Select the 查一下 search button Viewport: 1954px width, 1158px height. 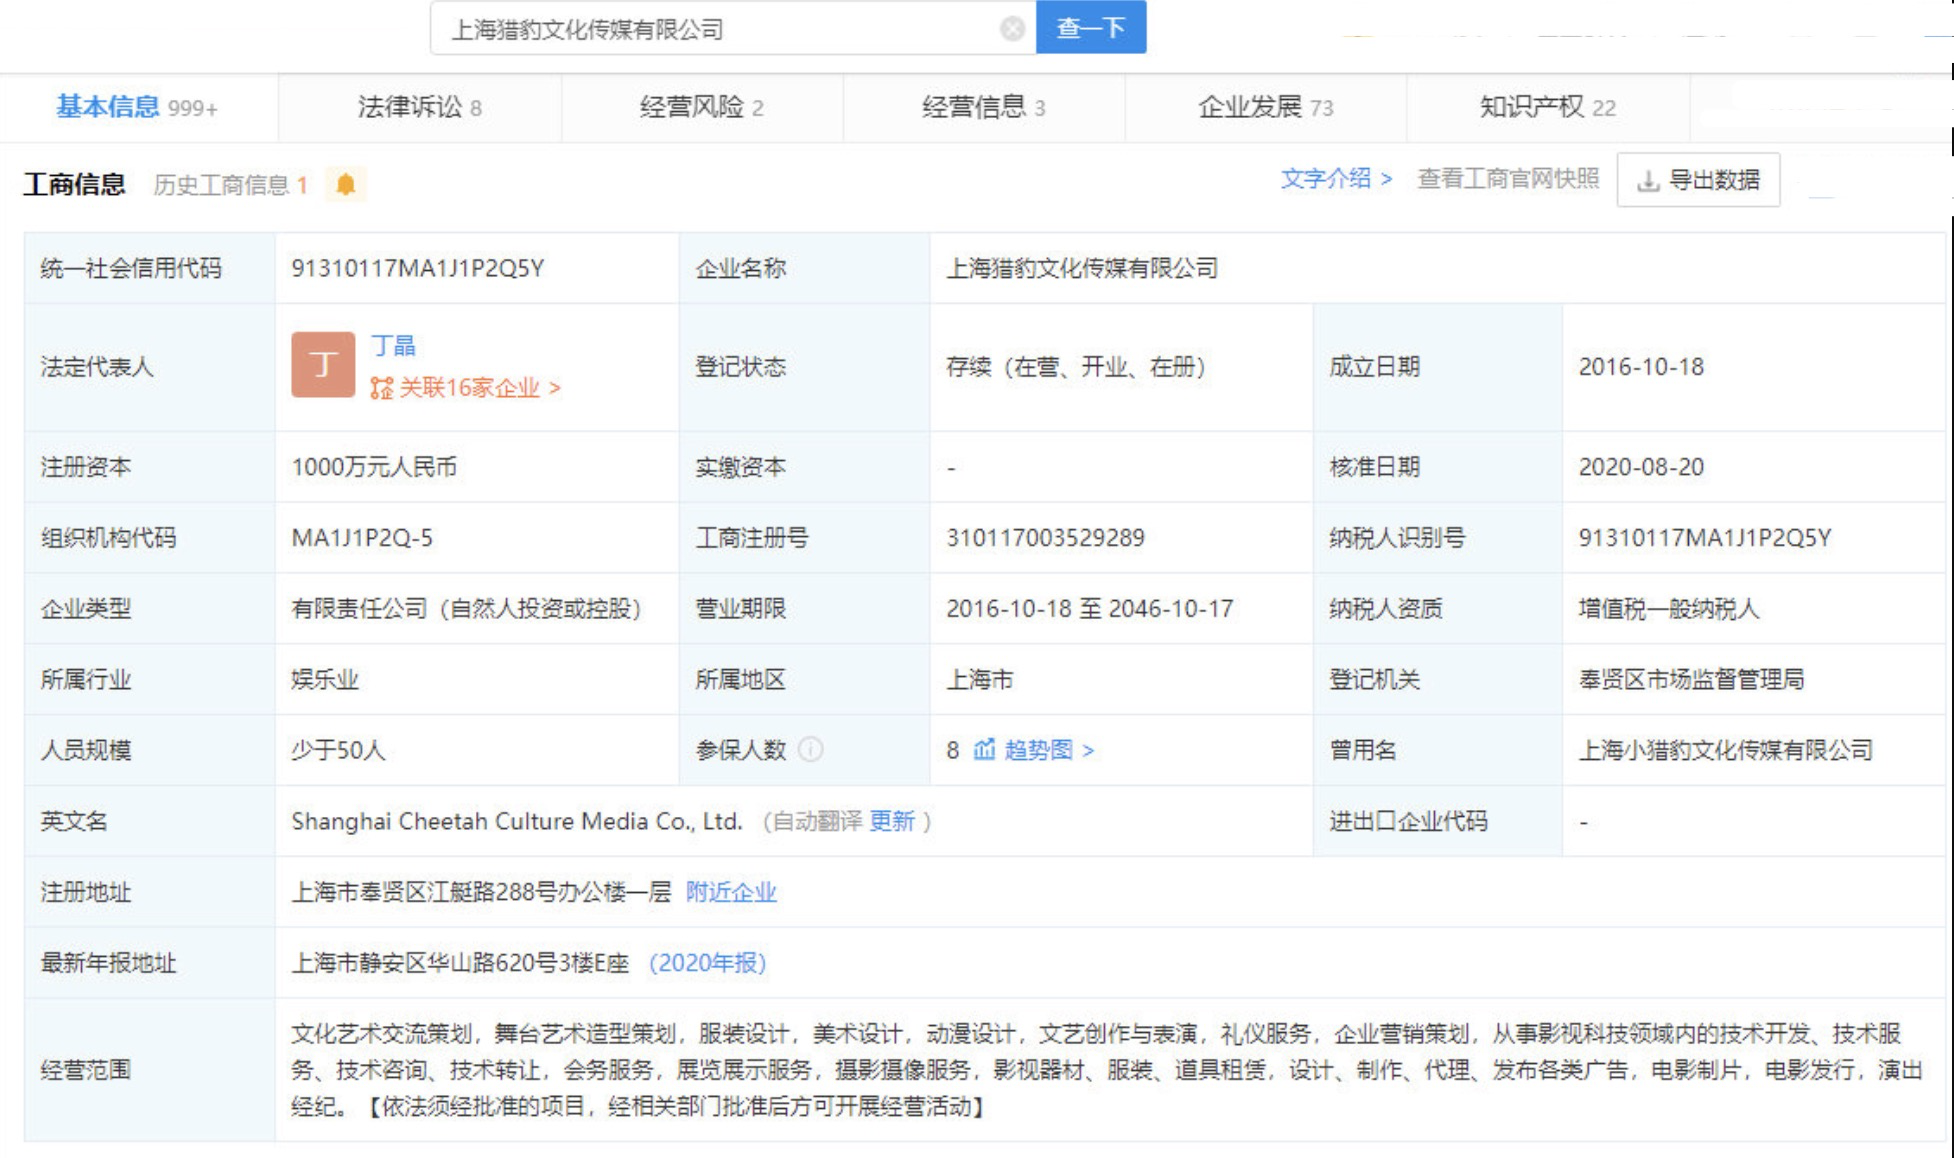(1090, 28)
